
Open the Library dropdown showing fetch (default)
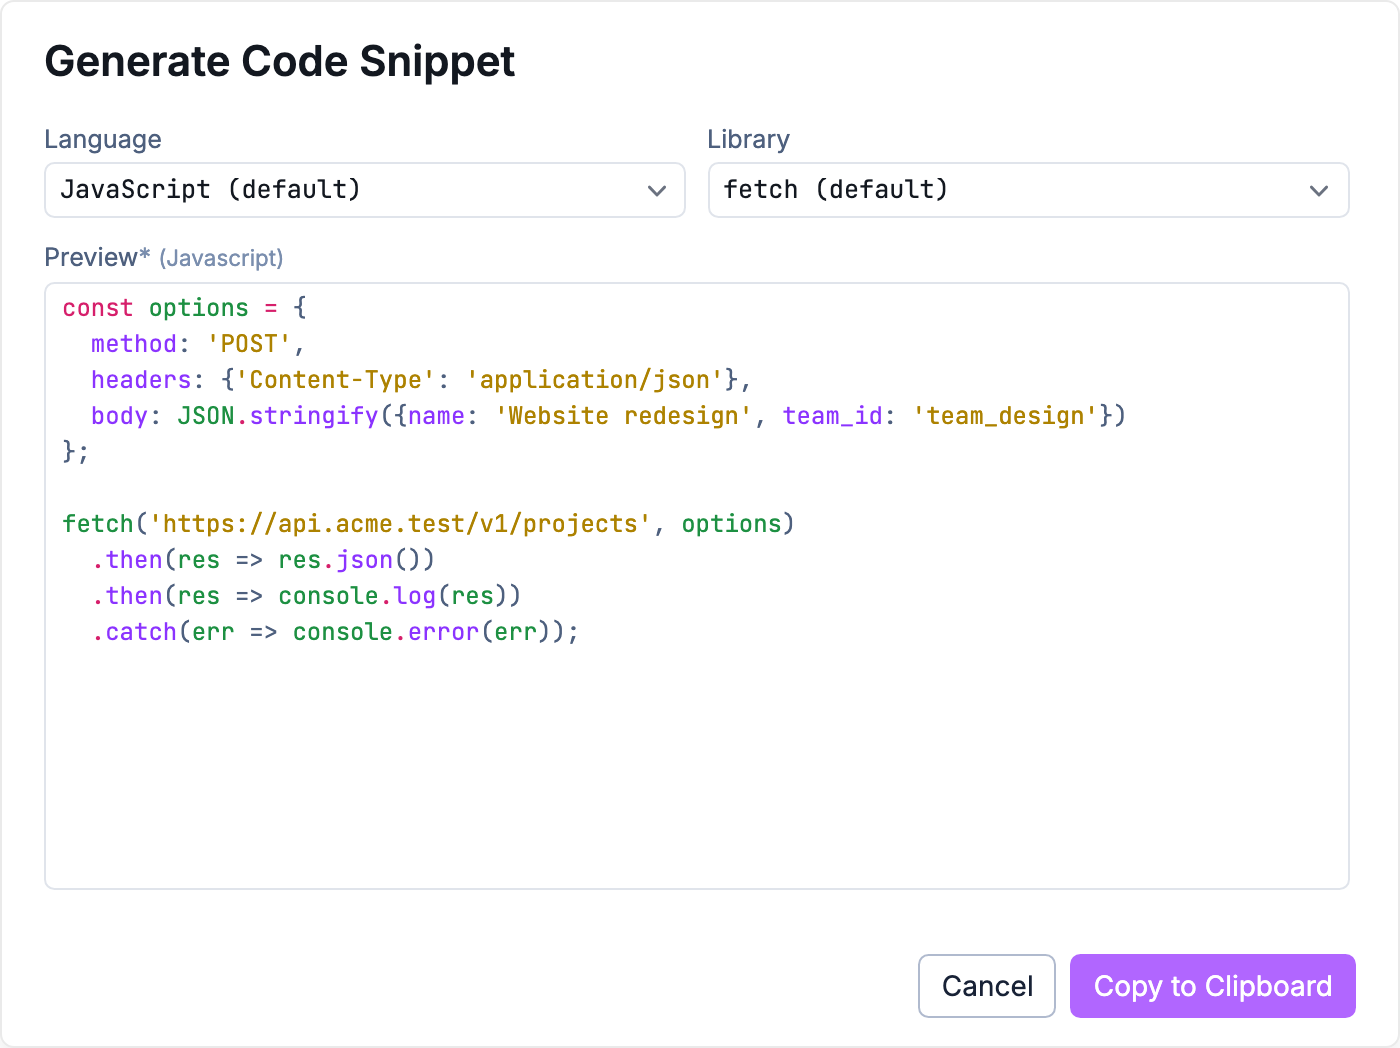point(1028,190)
